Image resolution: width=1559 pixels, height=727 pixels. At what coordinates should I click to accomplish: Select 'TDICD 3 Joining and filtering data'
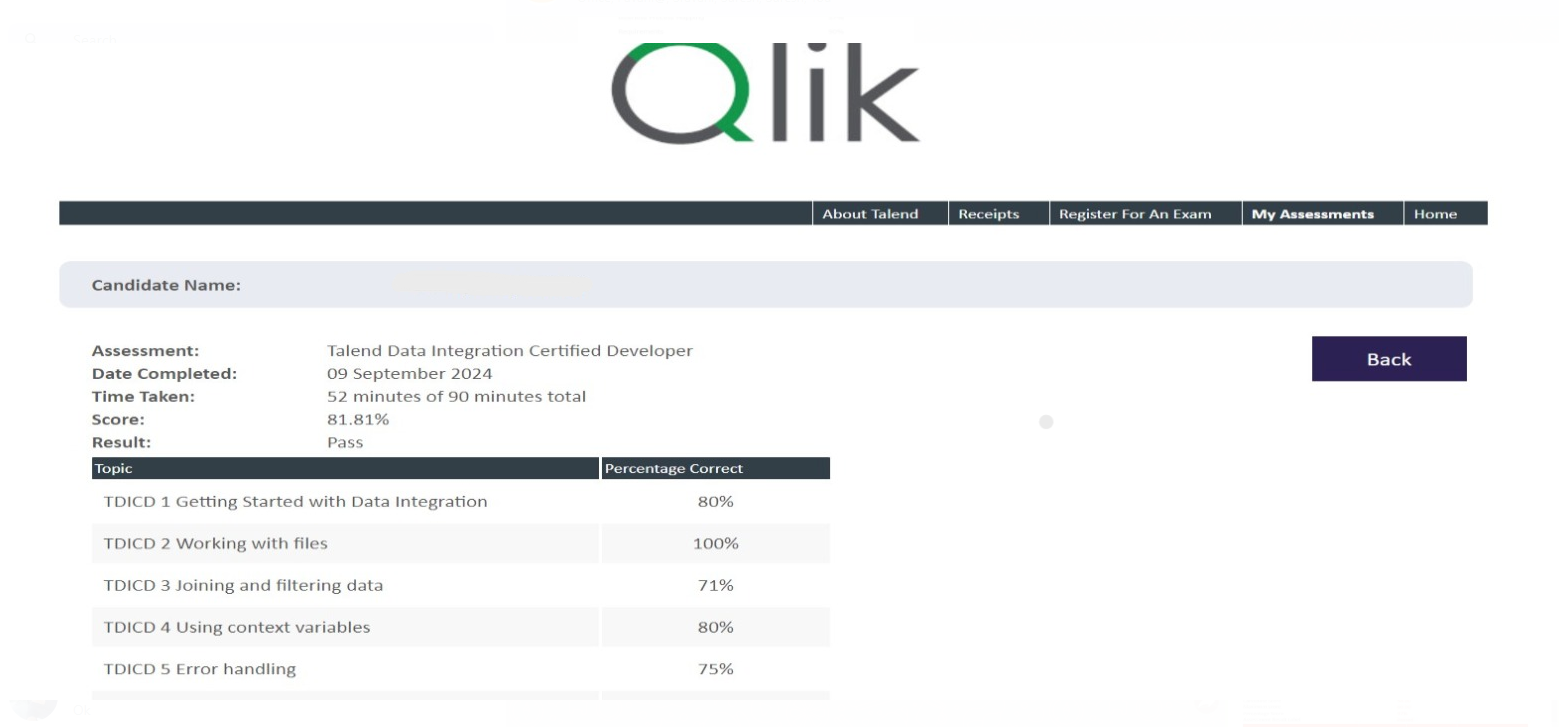click(x=243, y=586)
